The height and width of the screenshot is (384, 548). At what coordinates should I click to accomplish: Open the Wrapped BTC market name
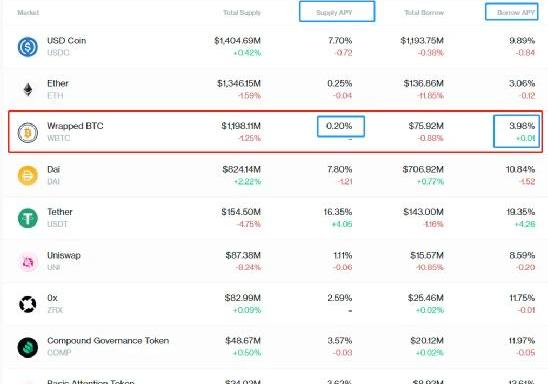pos(75,126)
